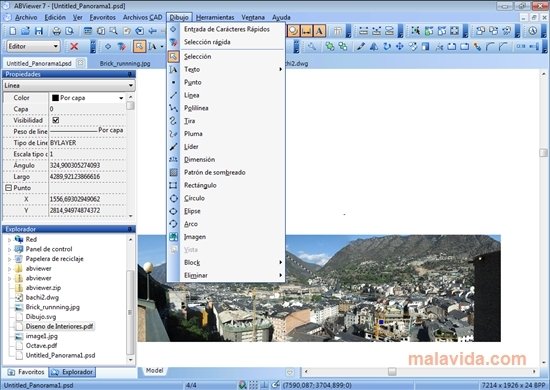This screenshot has width=550, height=390.
Task: Click the Explorador panel vertical scrollbar thumb
Action: pos(130,312)
